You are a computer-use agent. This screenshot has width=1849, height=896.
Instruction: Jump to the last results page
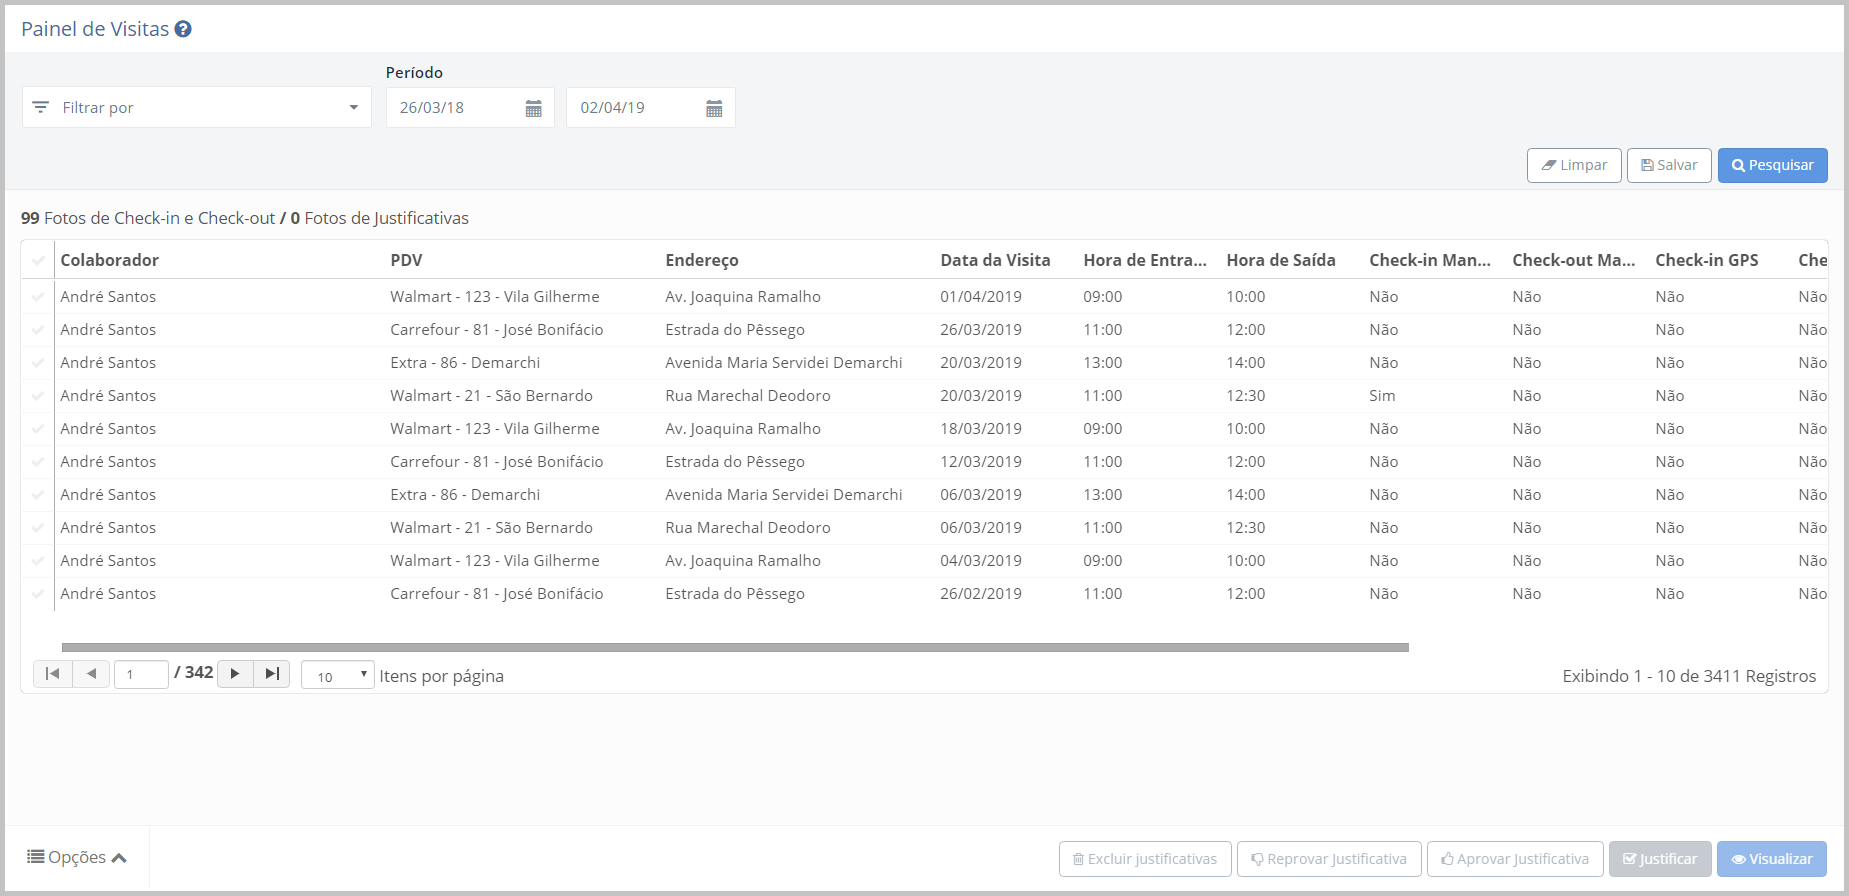click(271, 674)
